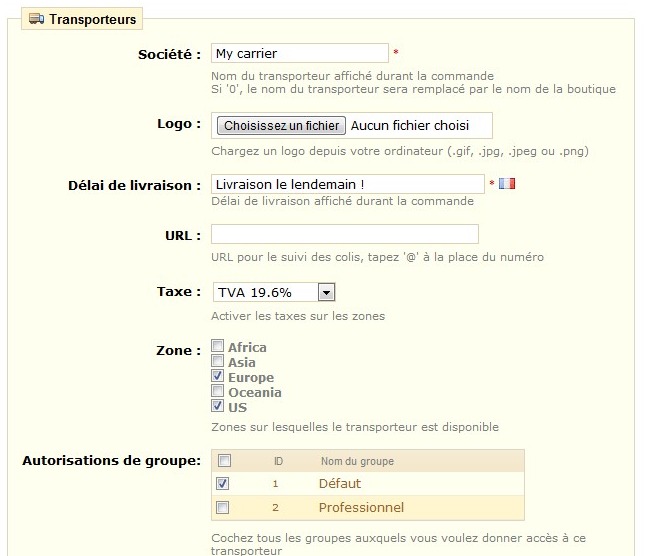Select the TVA 19.6% combo box
This screenshot has width=652, height=556.
274,292
